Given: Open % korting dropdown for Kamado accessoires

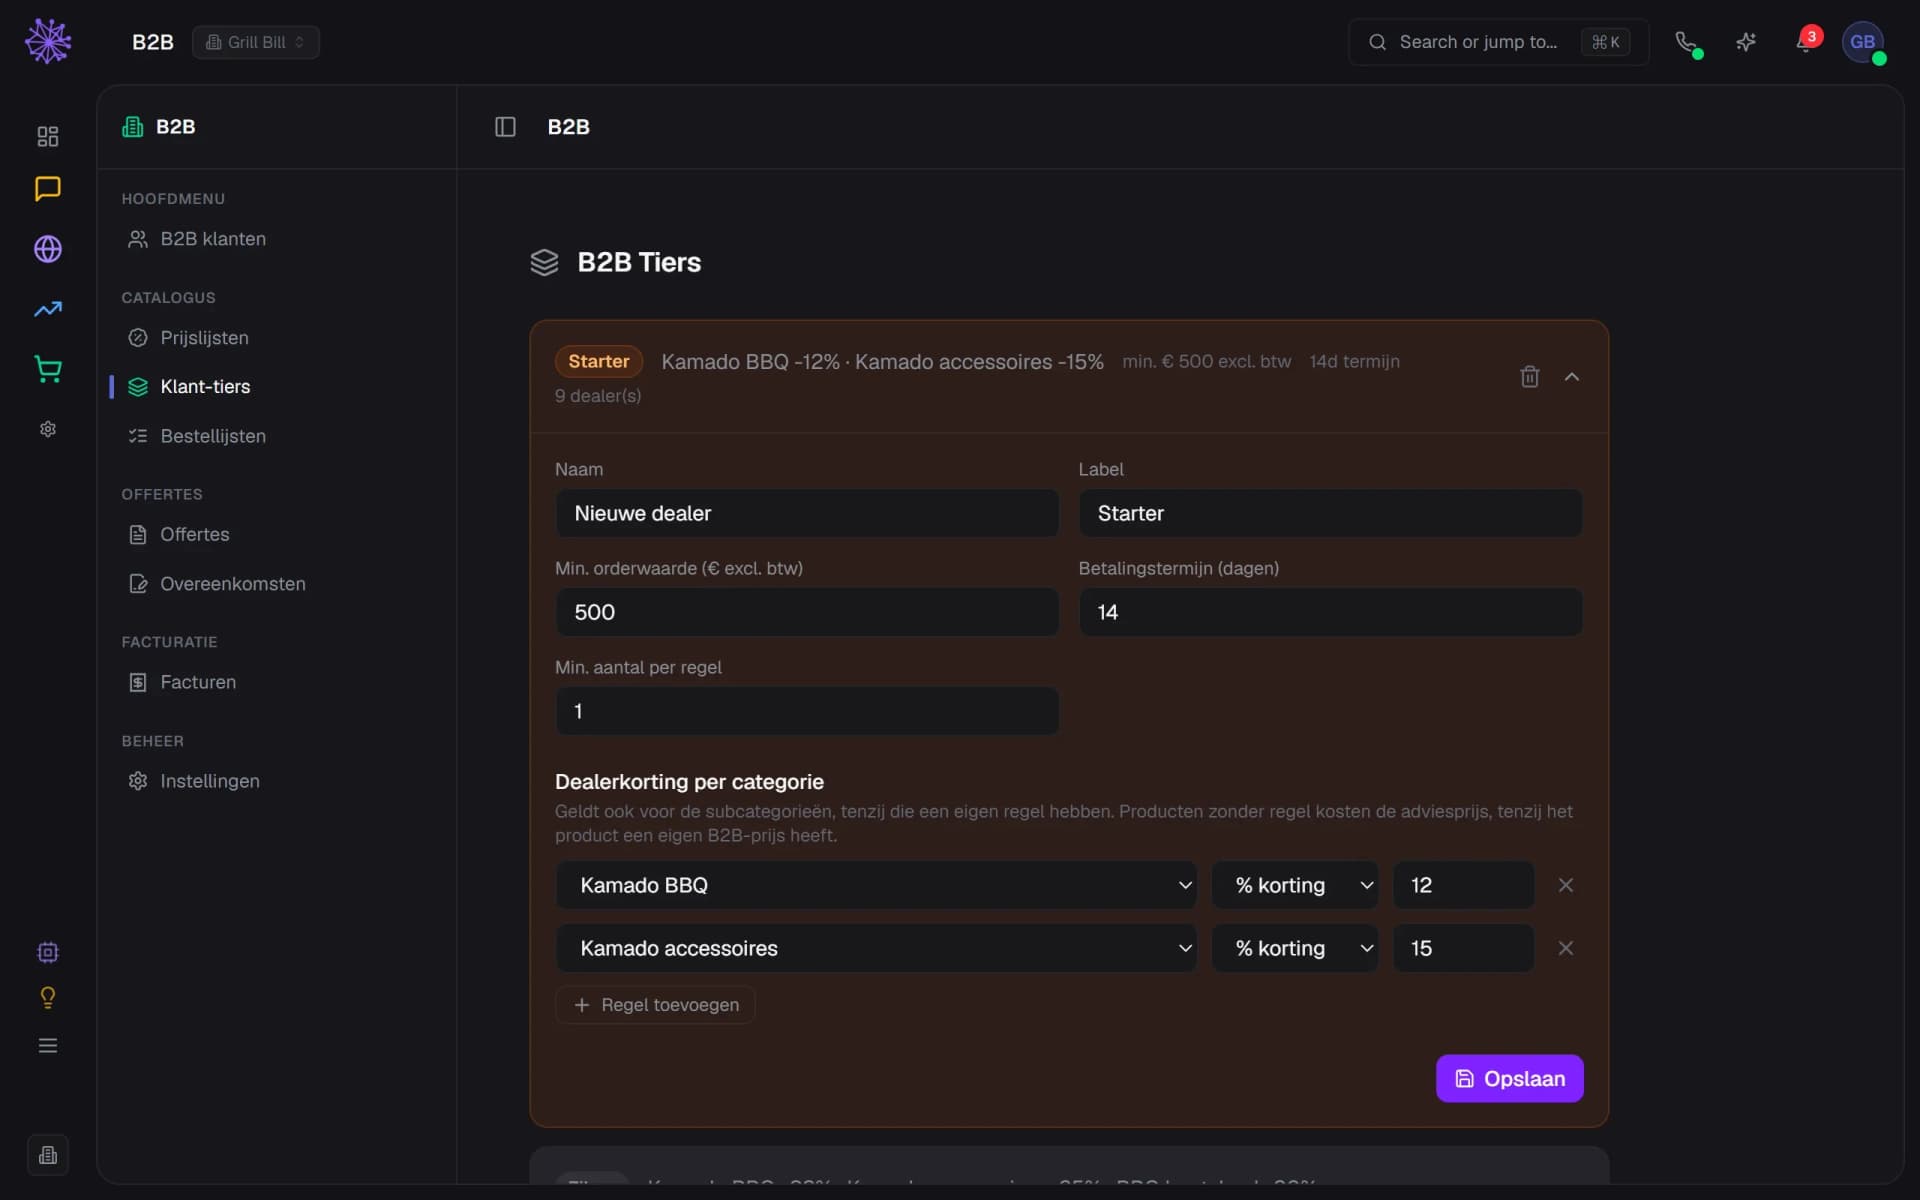Looking at the screenshot, I should pyautogui.click(x=1295, y=948).
